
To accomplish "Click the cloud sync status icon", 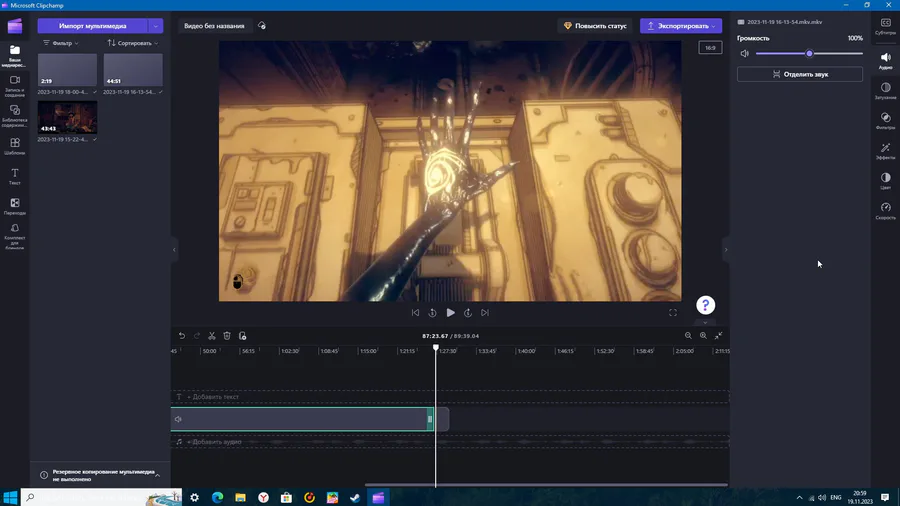I will click(x=262, y=26).
